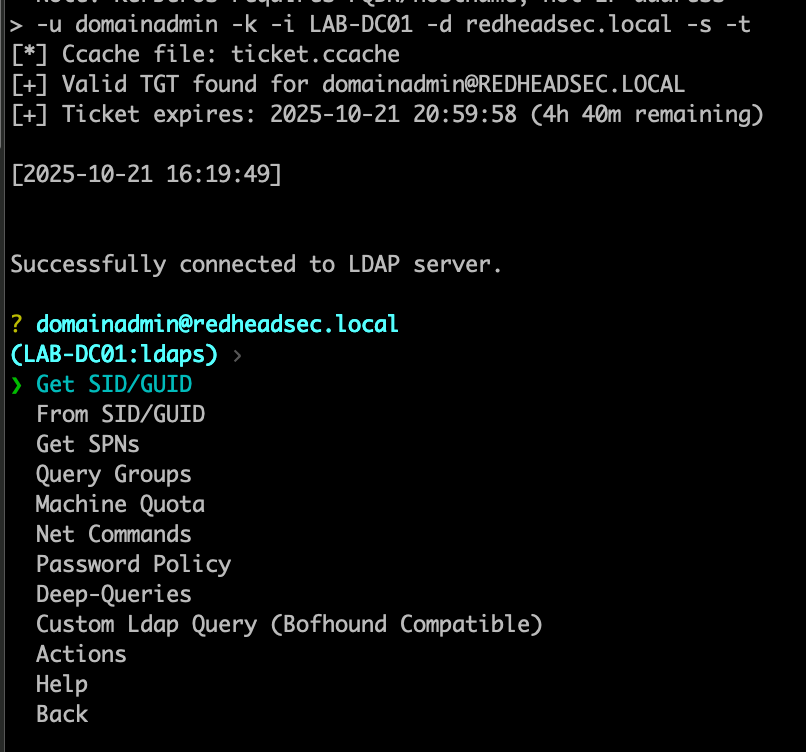Choose the Password Policy option
Image resolution: width=806 pixels, height=752 pixels.
133,564
